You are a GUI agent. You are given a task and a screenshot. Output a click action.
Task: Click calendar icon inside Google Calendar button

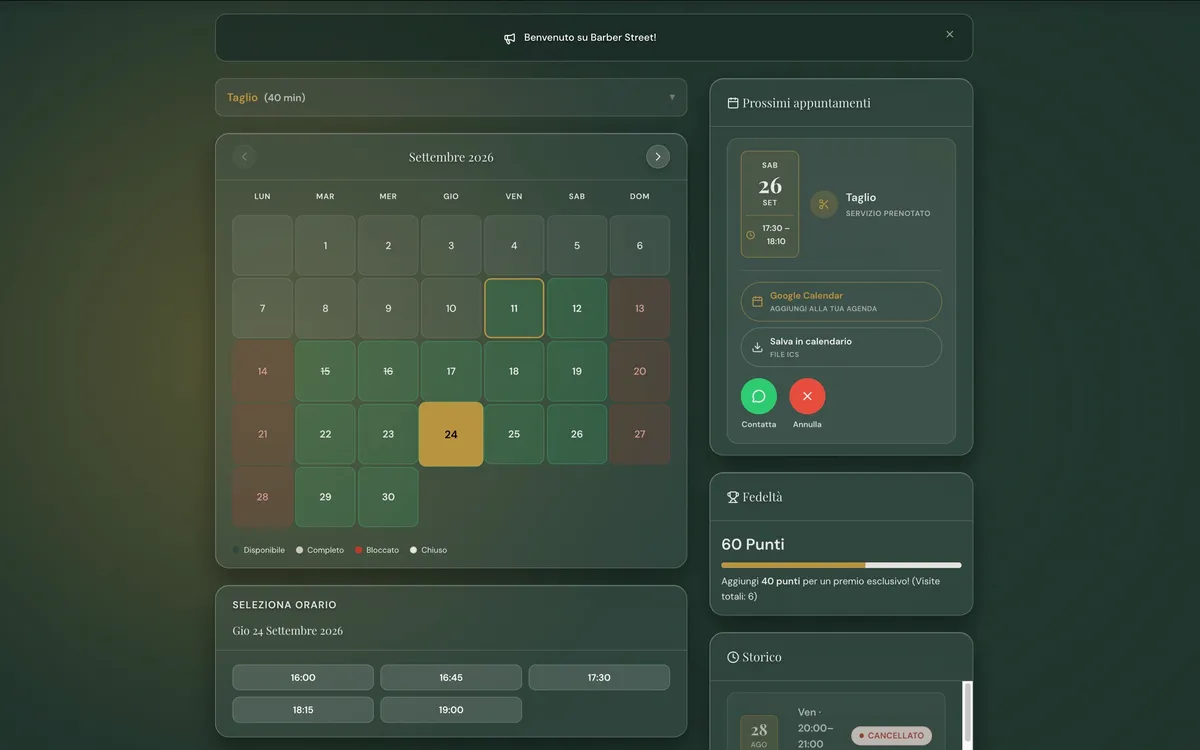(x=757, y=301)
